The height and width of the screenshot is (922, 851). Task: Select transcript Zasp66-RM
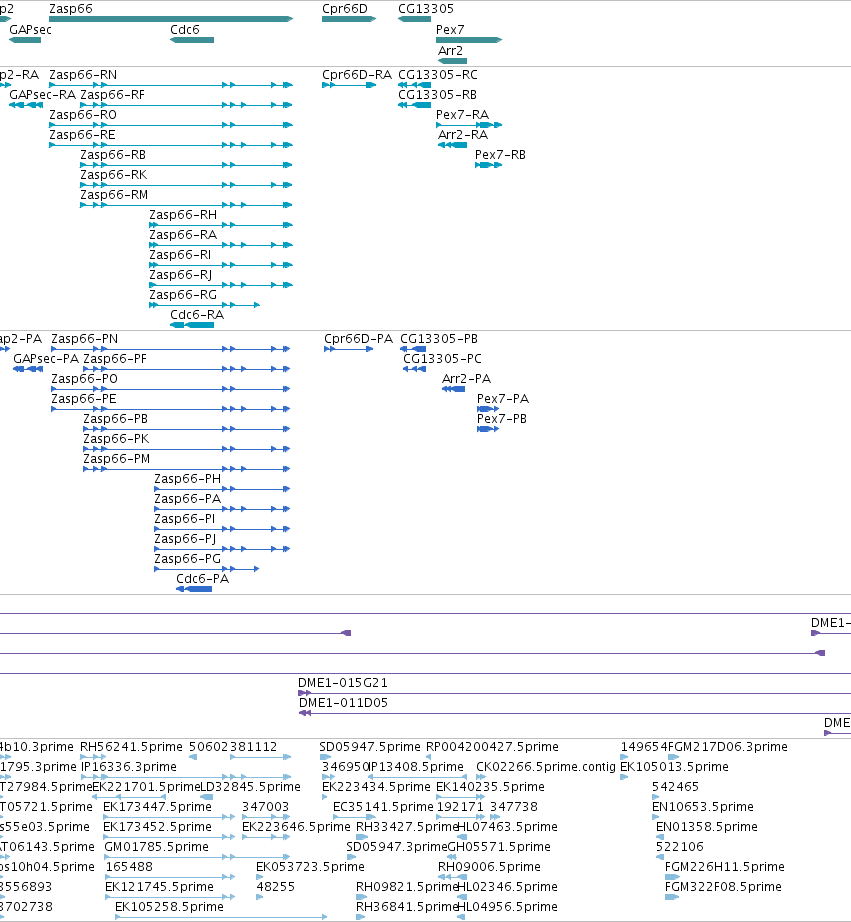tap(114, 195)
